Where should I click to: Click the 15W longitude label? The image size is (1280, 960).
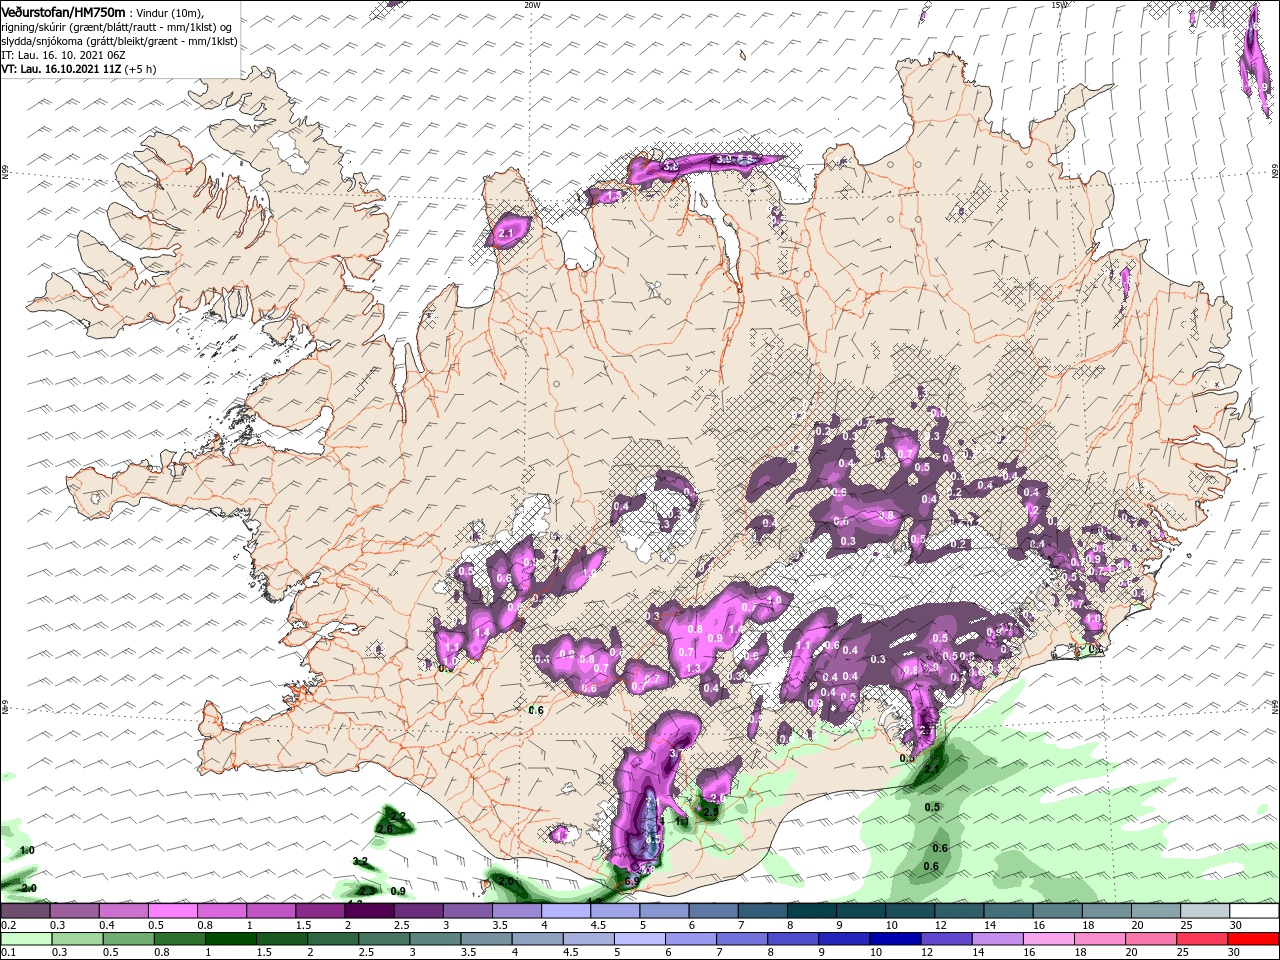[x=1059, y=5]
